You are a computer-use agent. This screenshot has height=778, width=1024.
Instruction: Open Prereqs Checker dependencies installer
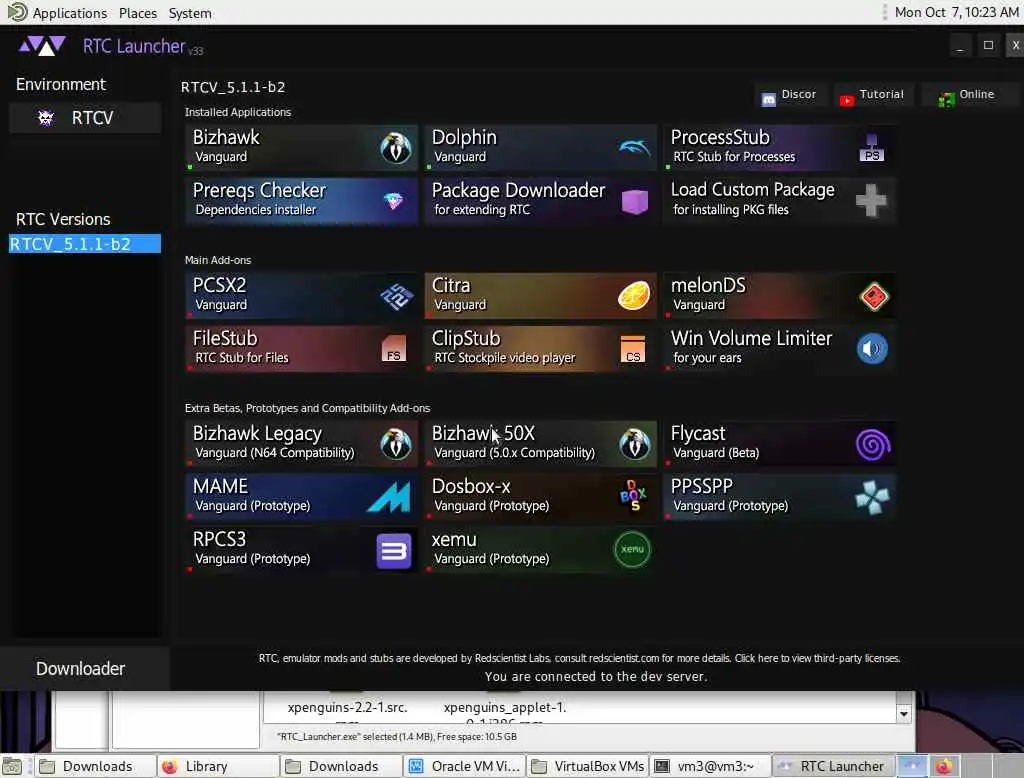pos(301,201)
